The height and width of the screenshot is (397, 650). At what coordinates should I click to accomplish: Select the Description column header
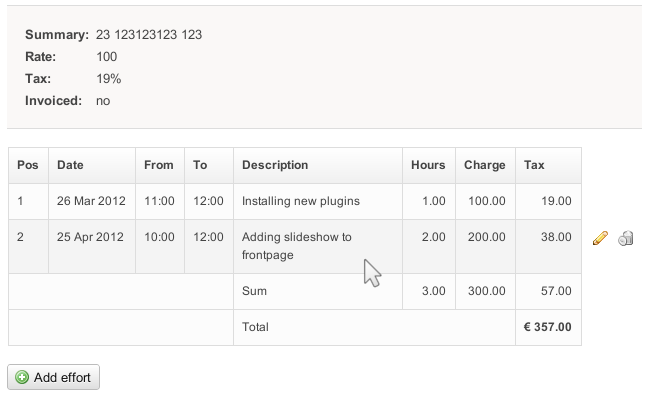tap(318, 165)
